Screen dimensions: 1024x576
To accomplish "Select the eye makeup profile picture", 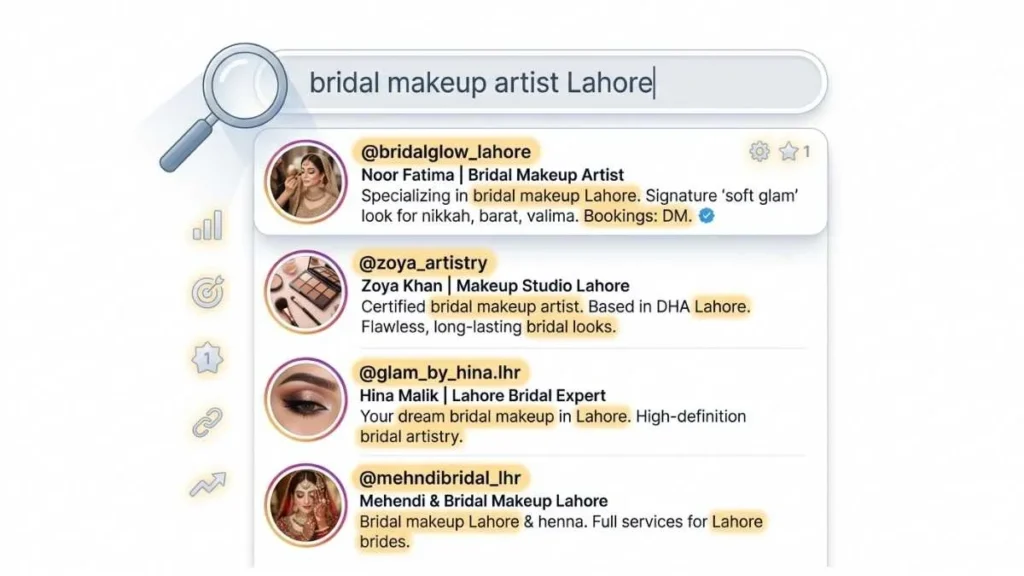I will [306, 400].
